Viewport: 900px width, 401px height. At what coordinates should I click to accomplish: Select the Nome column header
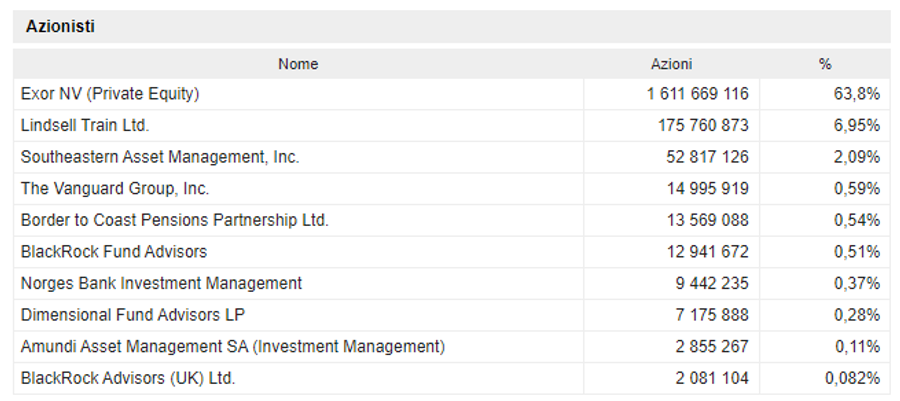coord(298,64)
